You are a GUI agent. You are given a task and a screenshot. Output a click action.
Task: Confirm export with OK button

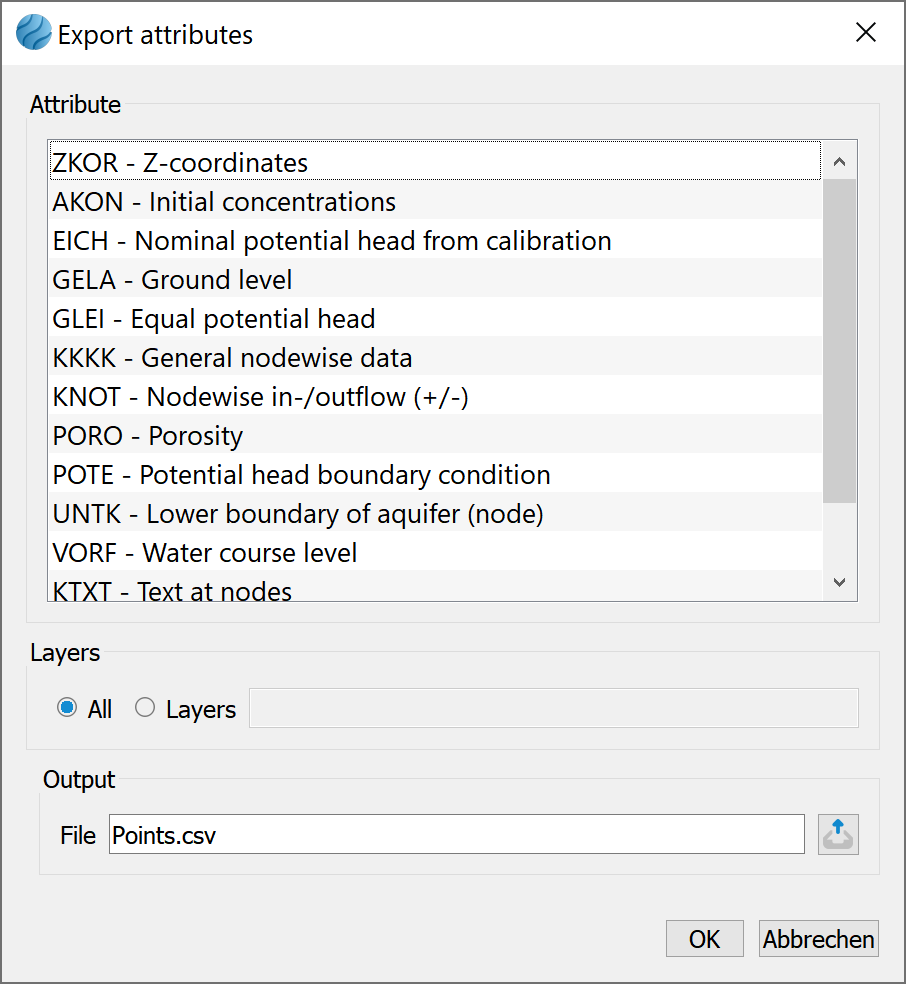[705, 939]
